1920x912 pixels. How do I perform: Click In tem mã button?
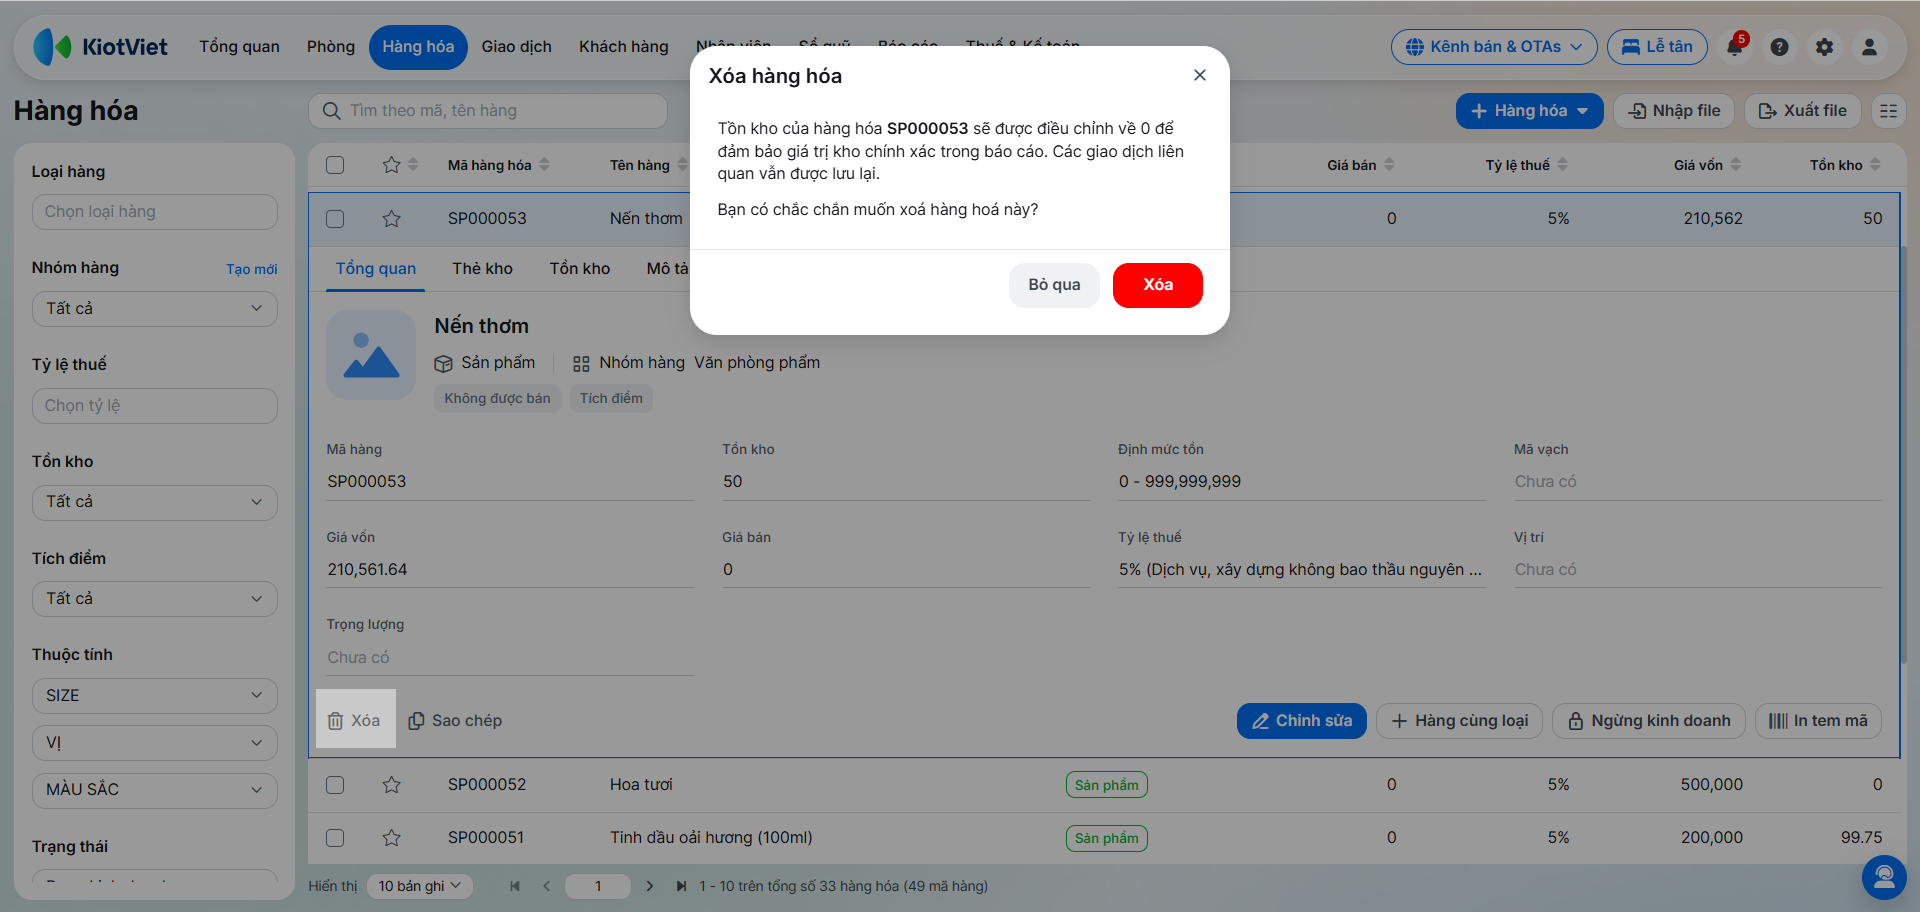tap(1818, 721)
